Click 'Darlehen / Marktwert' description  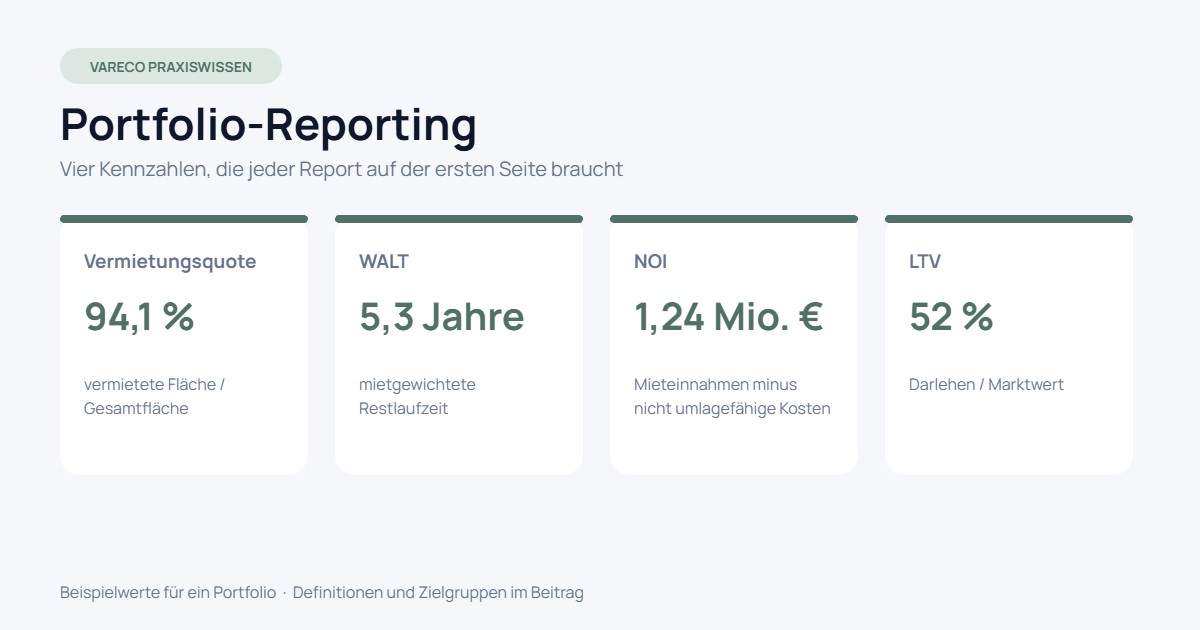pos(986,384)
